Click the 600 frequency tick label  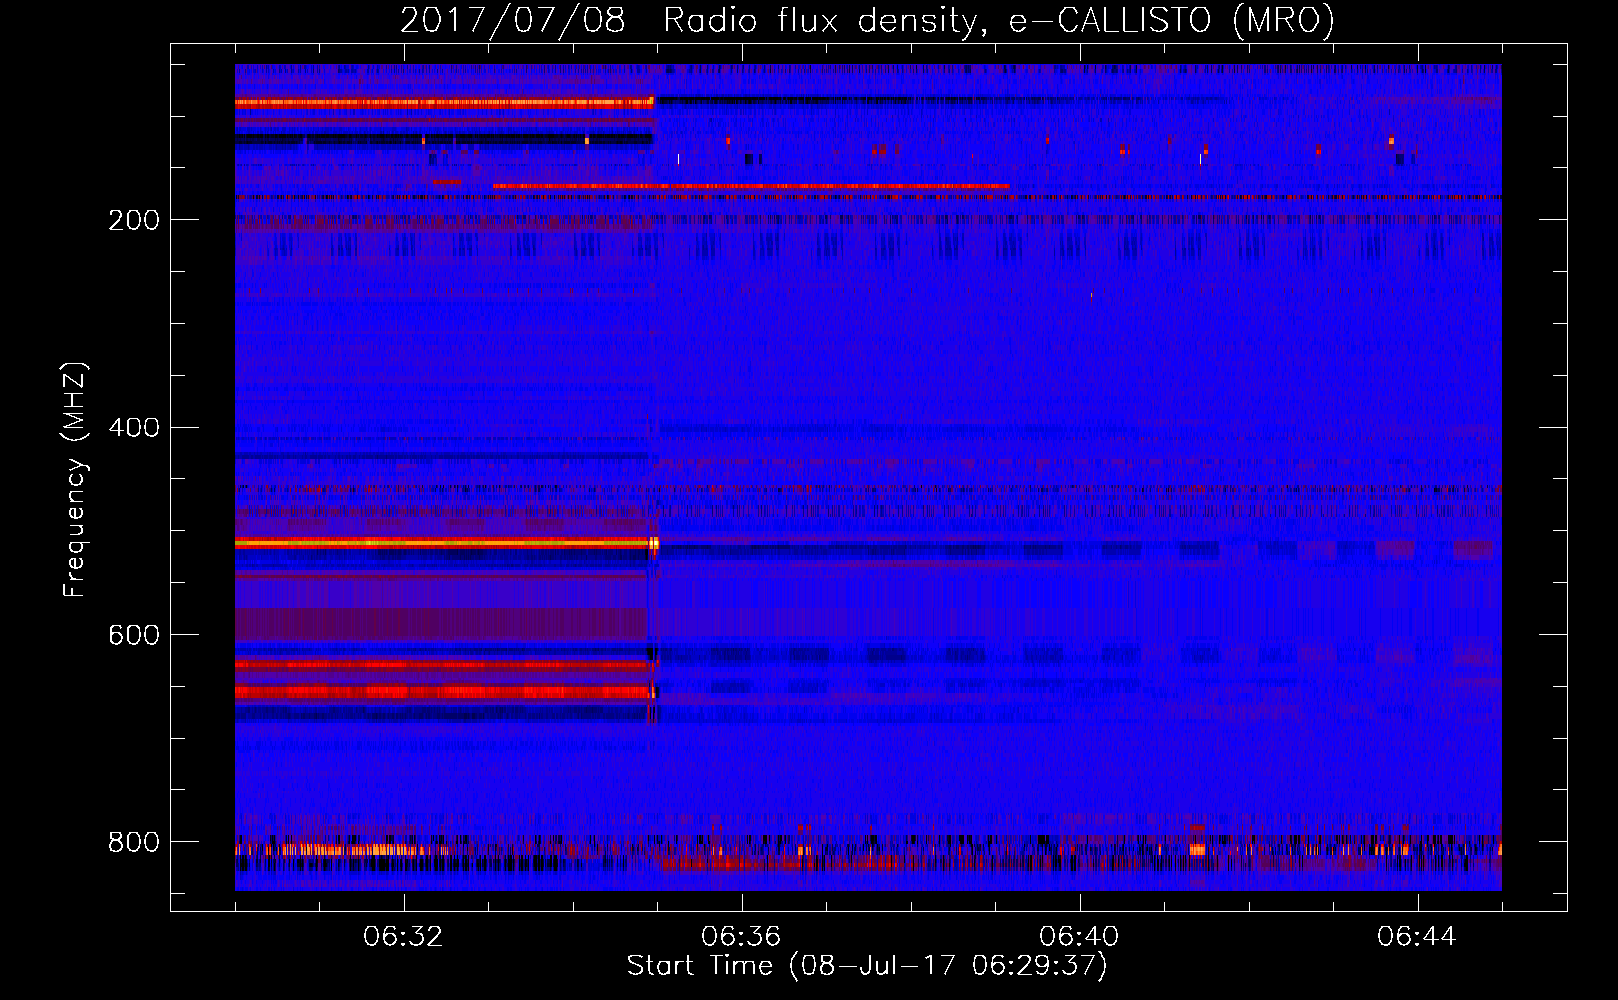click(134, 636)
